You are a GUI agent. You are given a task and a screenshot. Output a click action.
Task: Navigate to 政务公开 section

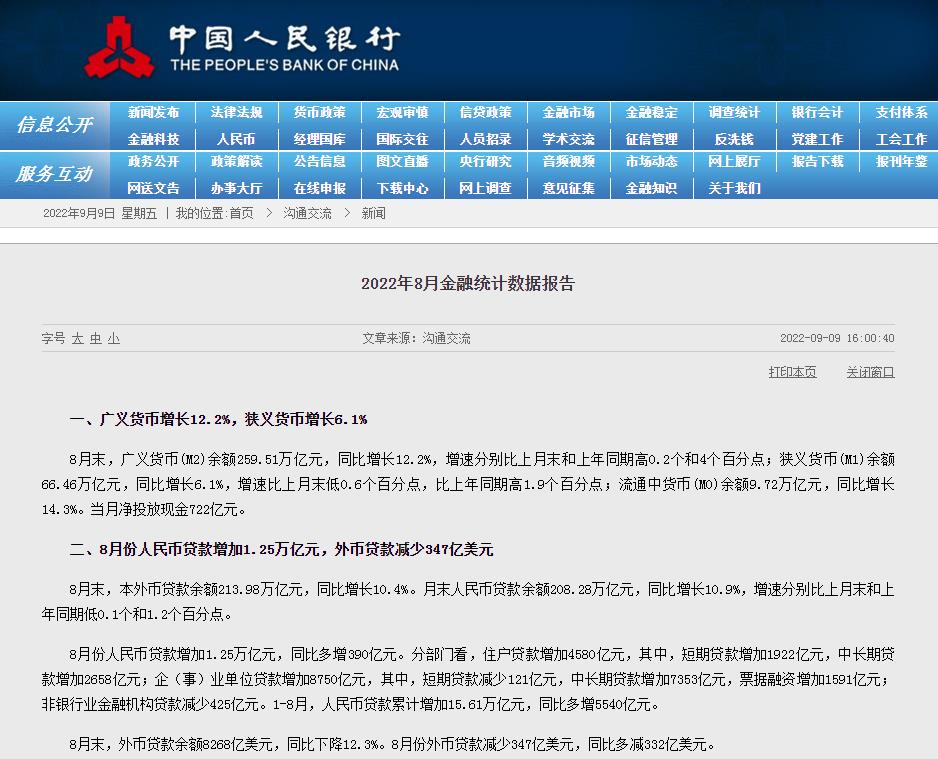point(153,161)
